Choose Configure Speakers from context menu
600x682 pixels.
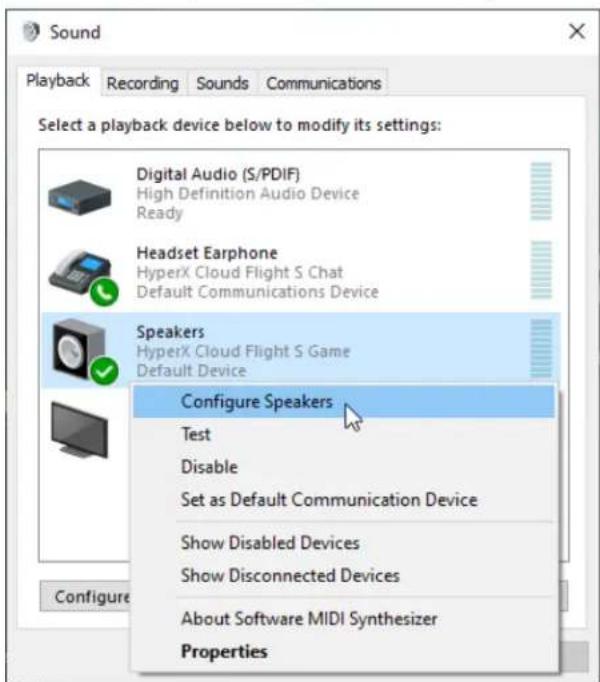point(344,401)
